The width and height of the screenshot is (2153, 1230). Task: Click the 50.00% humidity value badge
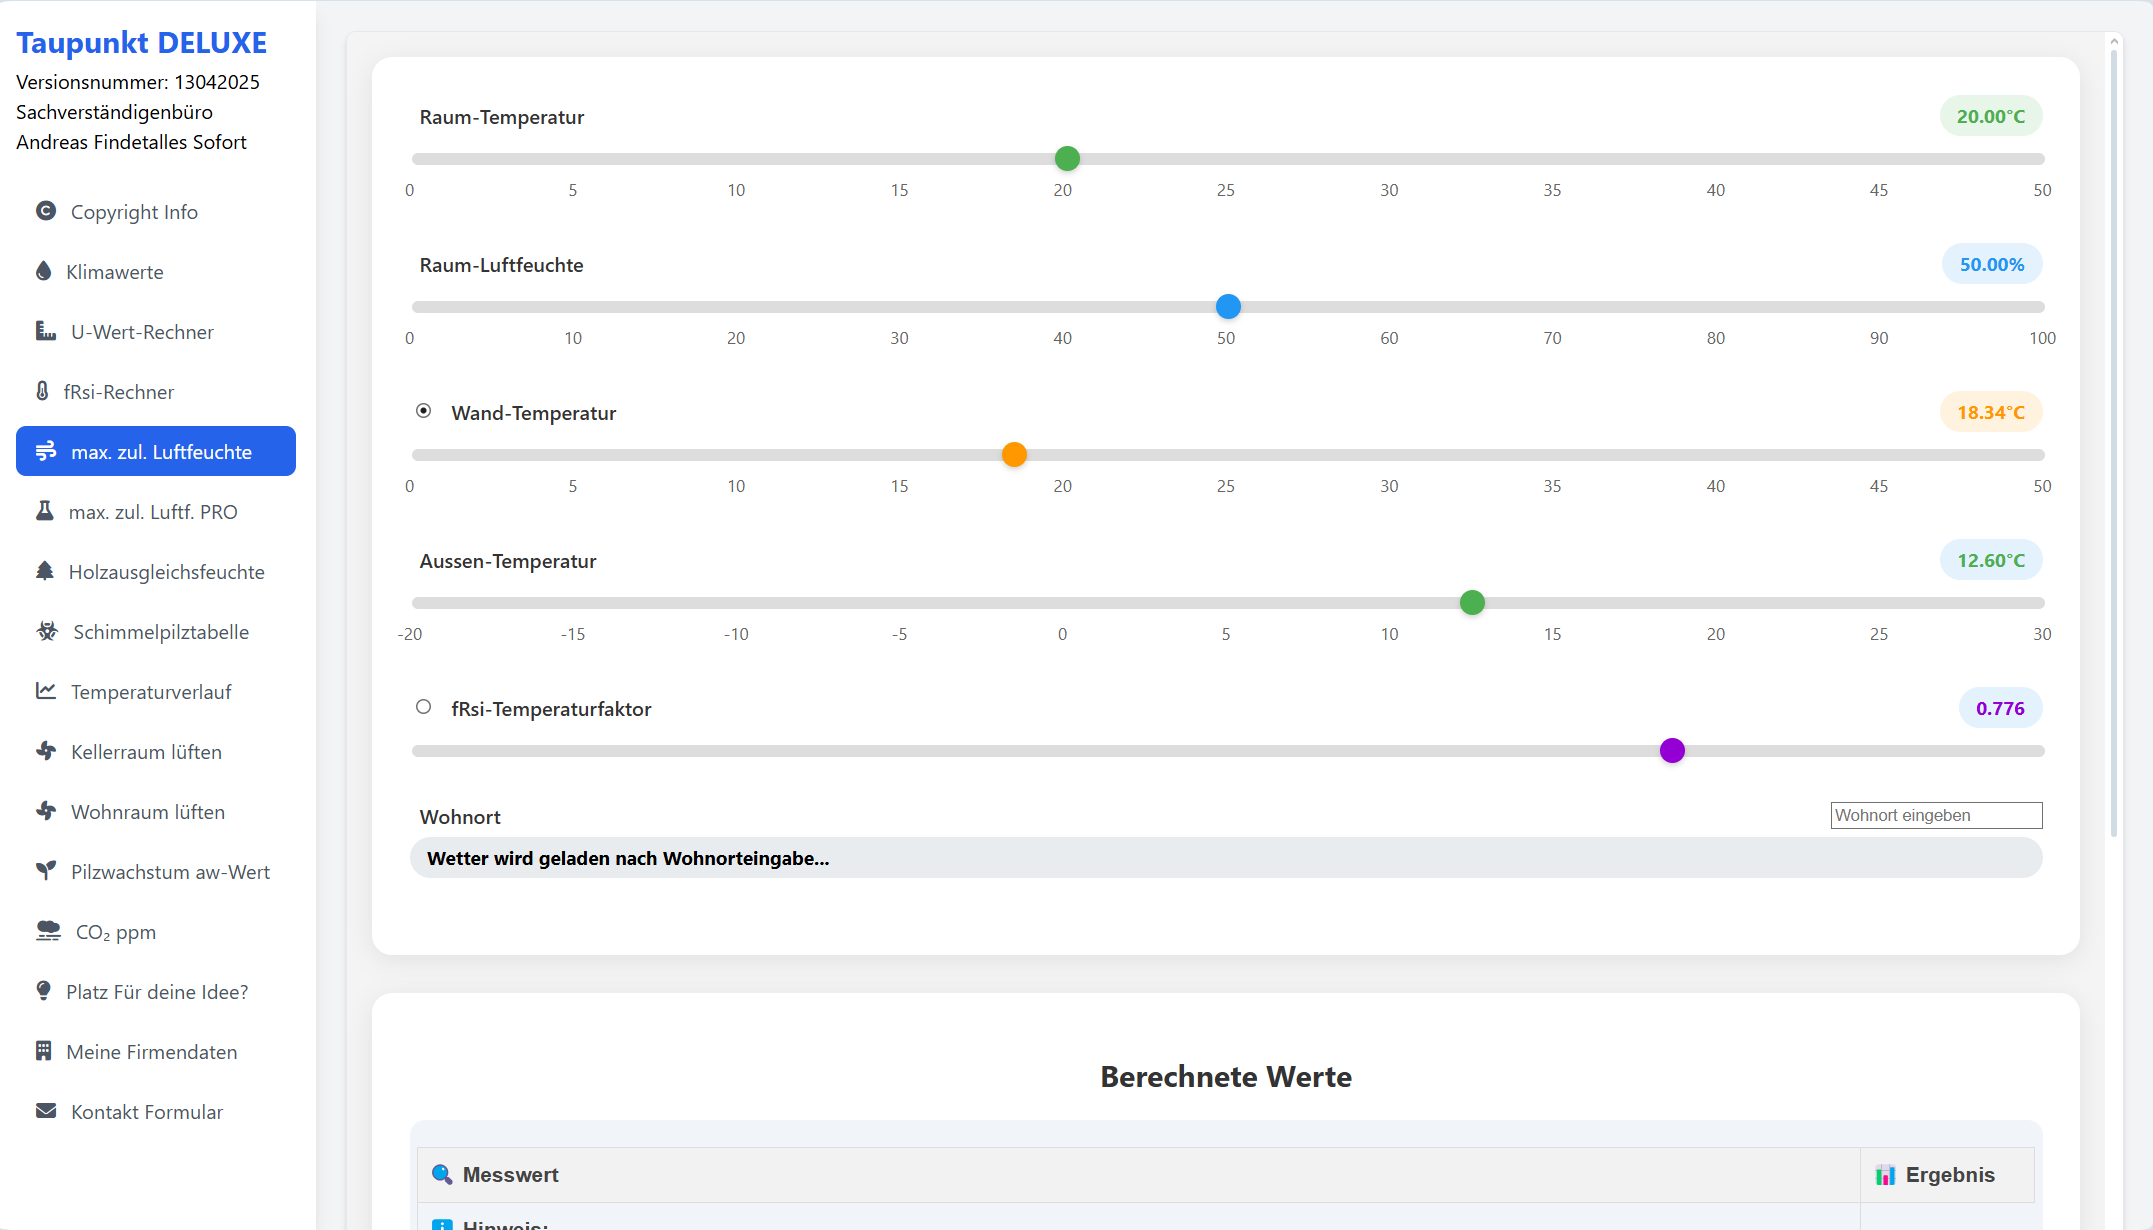[x=1991, y=264]
